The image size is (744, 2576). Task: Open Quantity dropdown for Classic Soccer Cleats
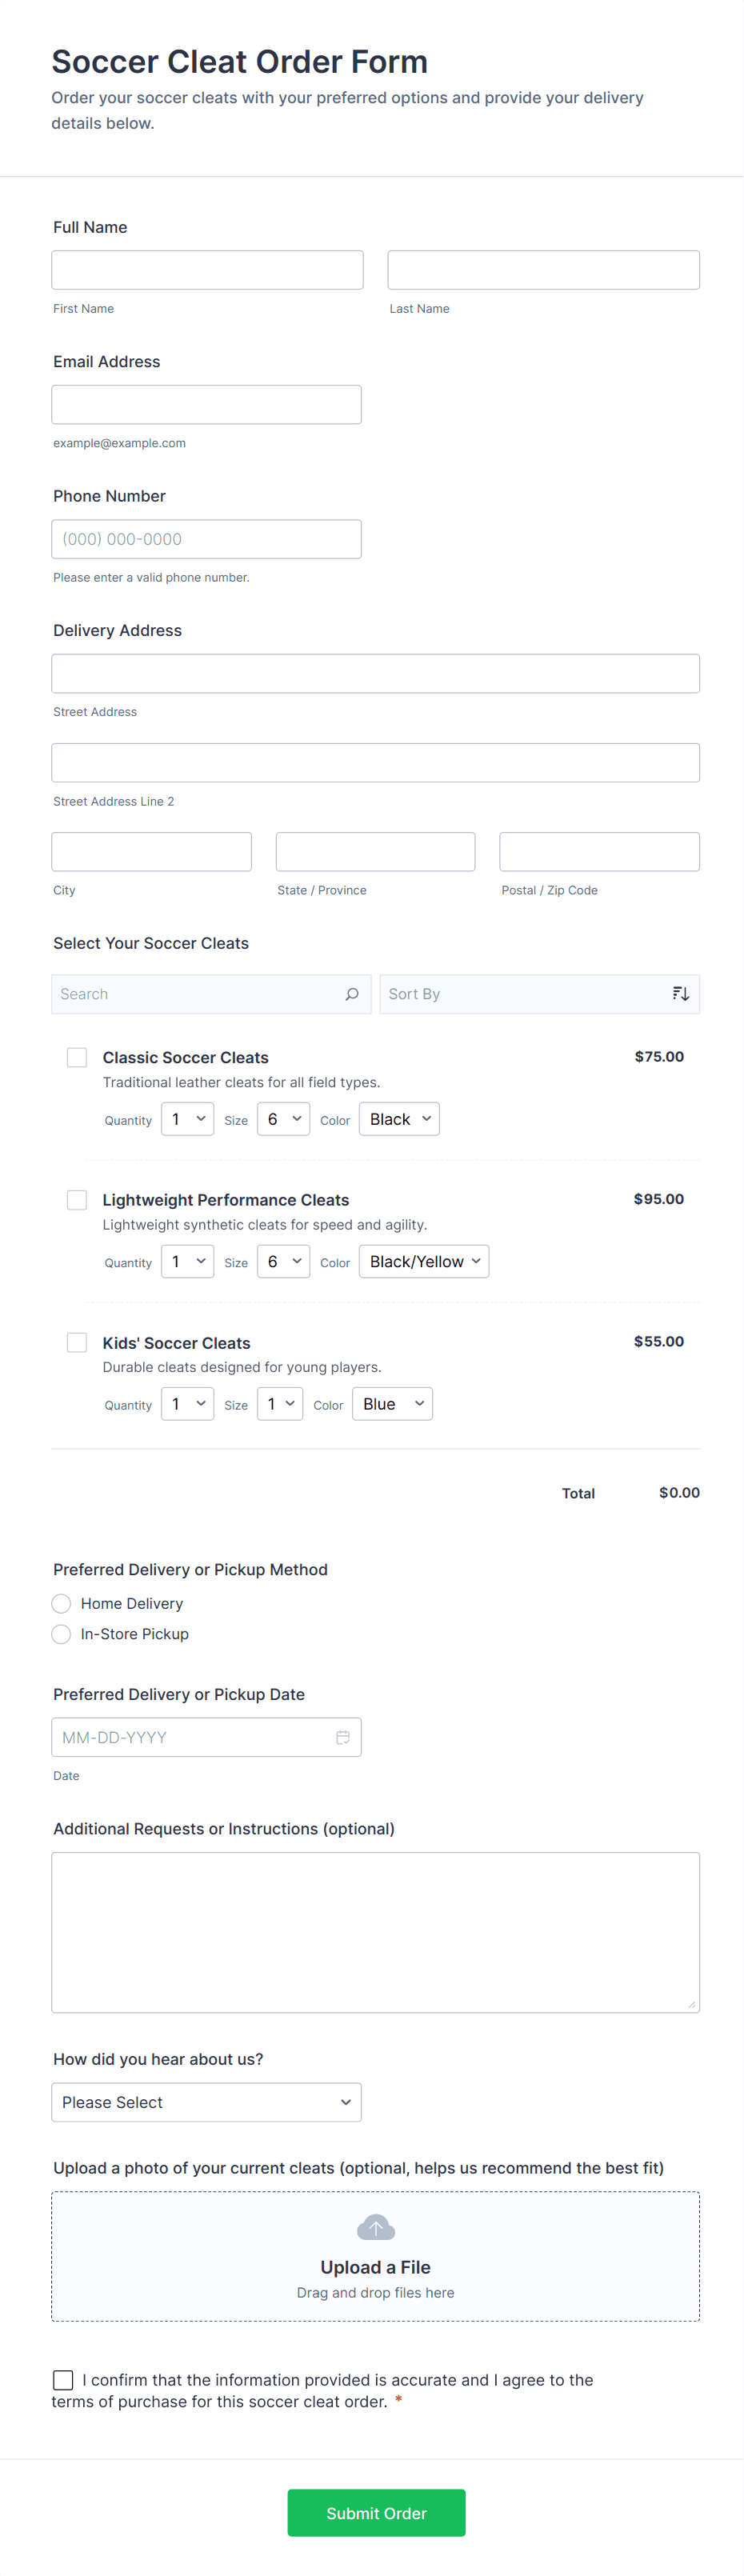pos(187,1119)
